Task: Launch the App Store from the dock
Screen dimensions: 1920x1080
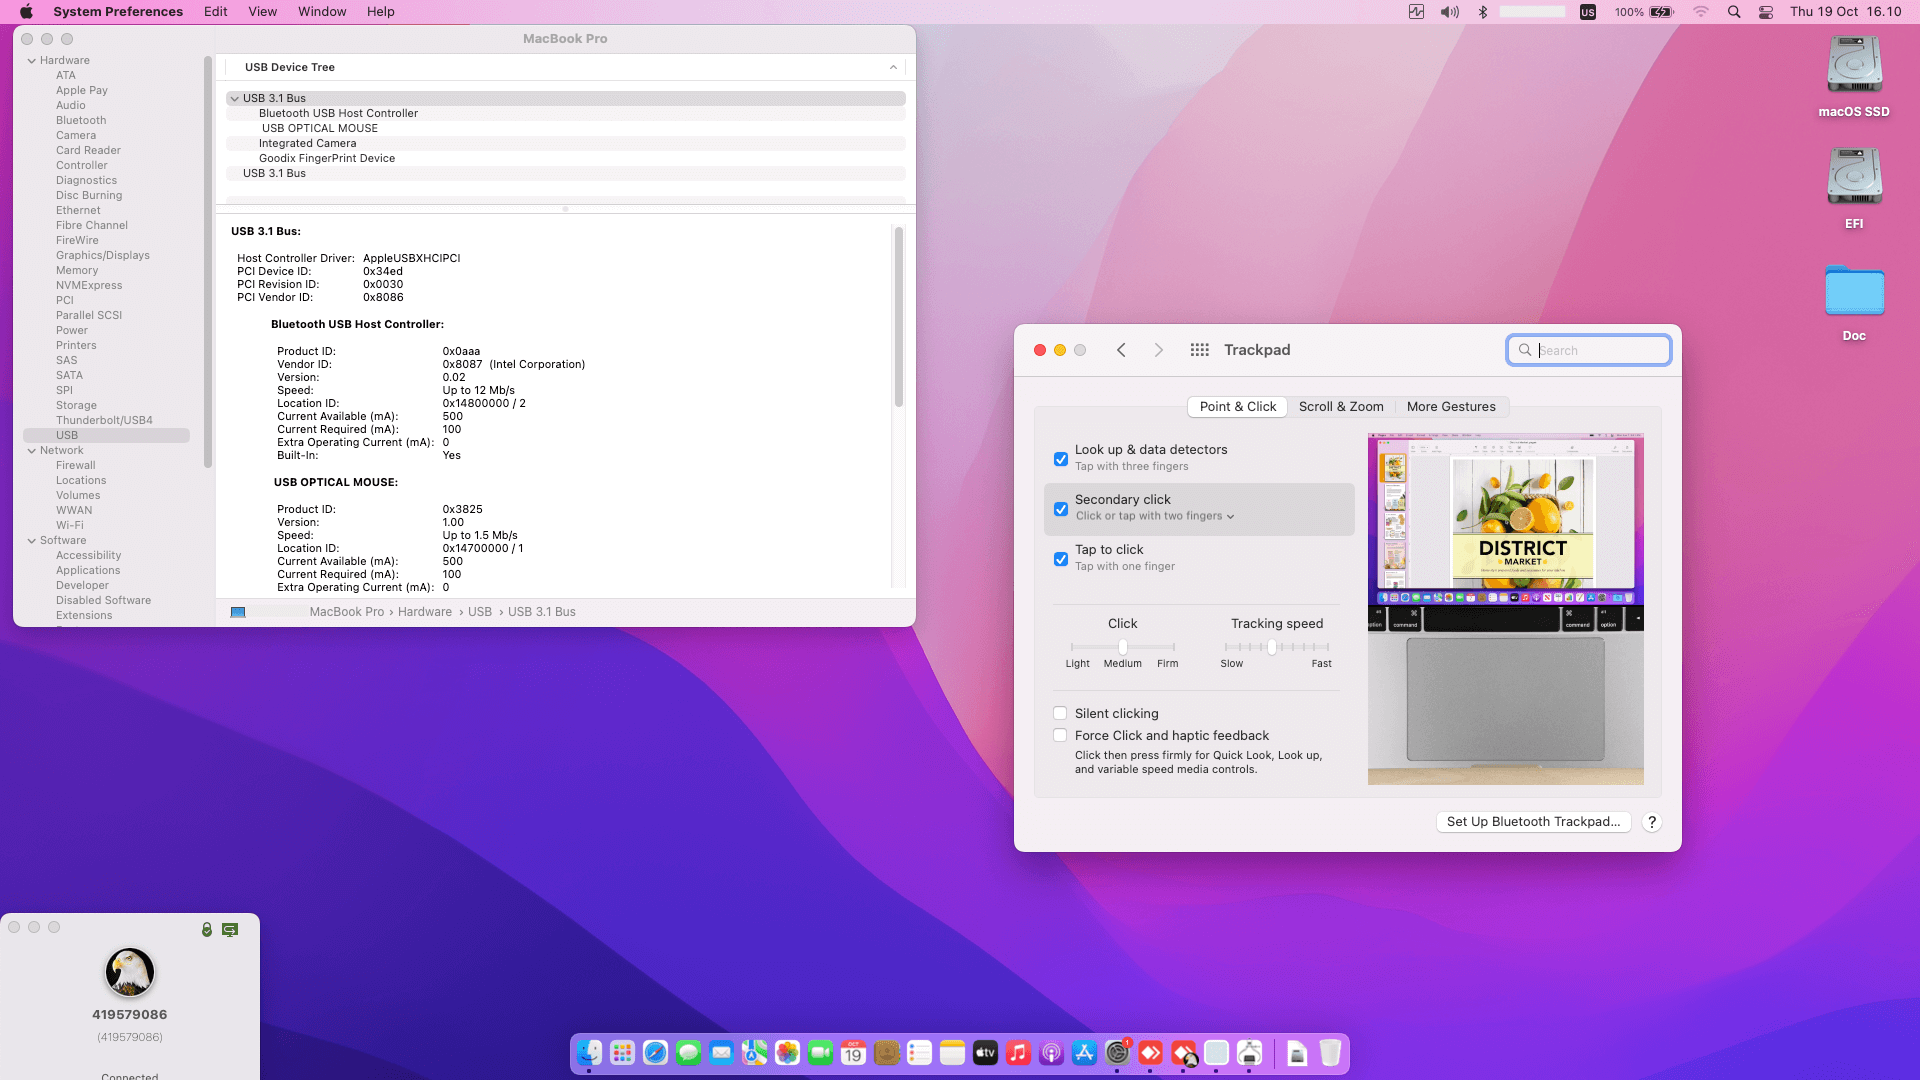Action: tap(1084, 1053)
